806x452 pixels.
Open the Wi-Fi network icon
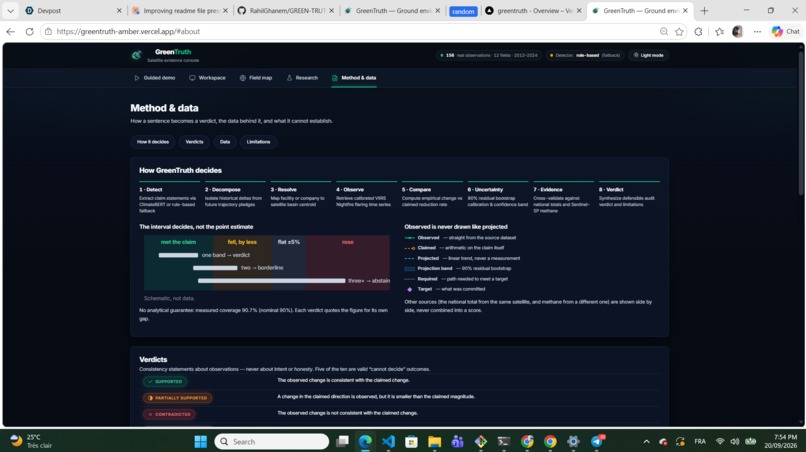[x=720, y=441]
